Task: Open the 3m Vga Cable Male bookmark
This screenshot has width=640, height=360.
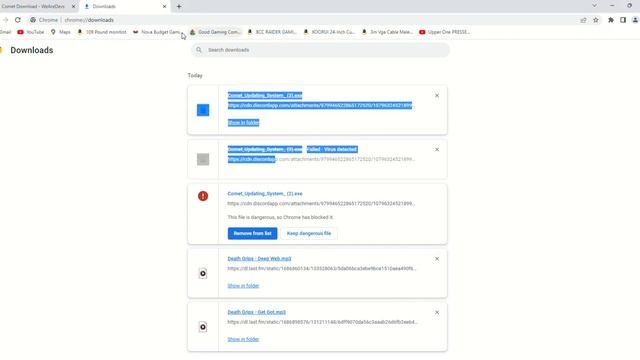Action: [x=387, y=32]
